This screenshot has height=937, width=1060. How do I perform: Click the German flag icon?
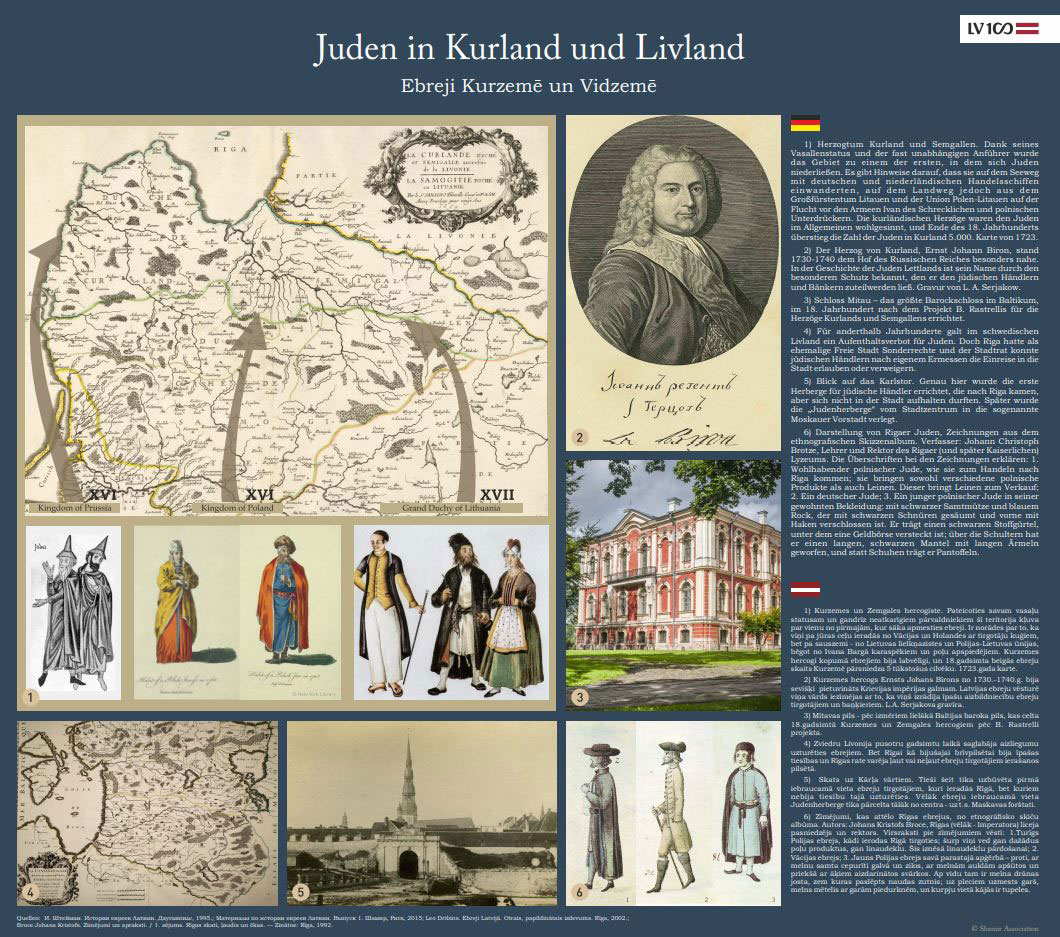coord(805,123)
